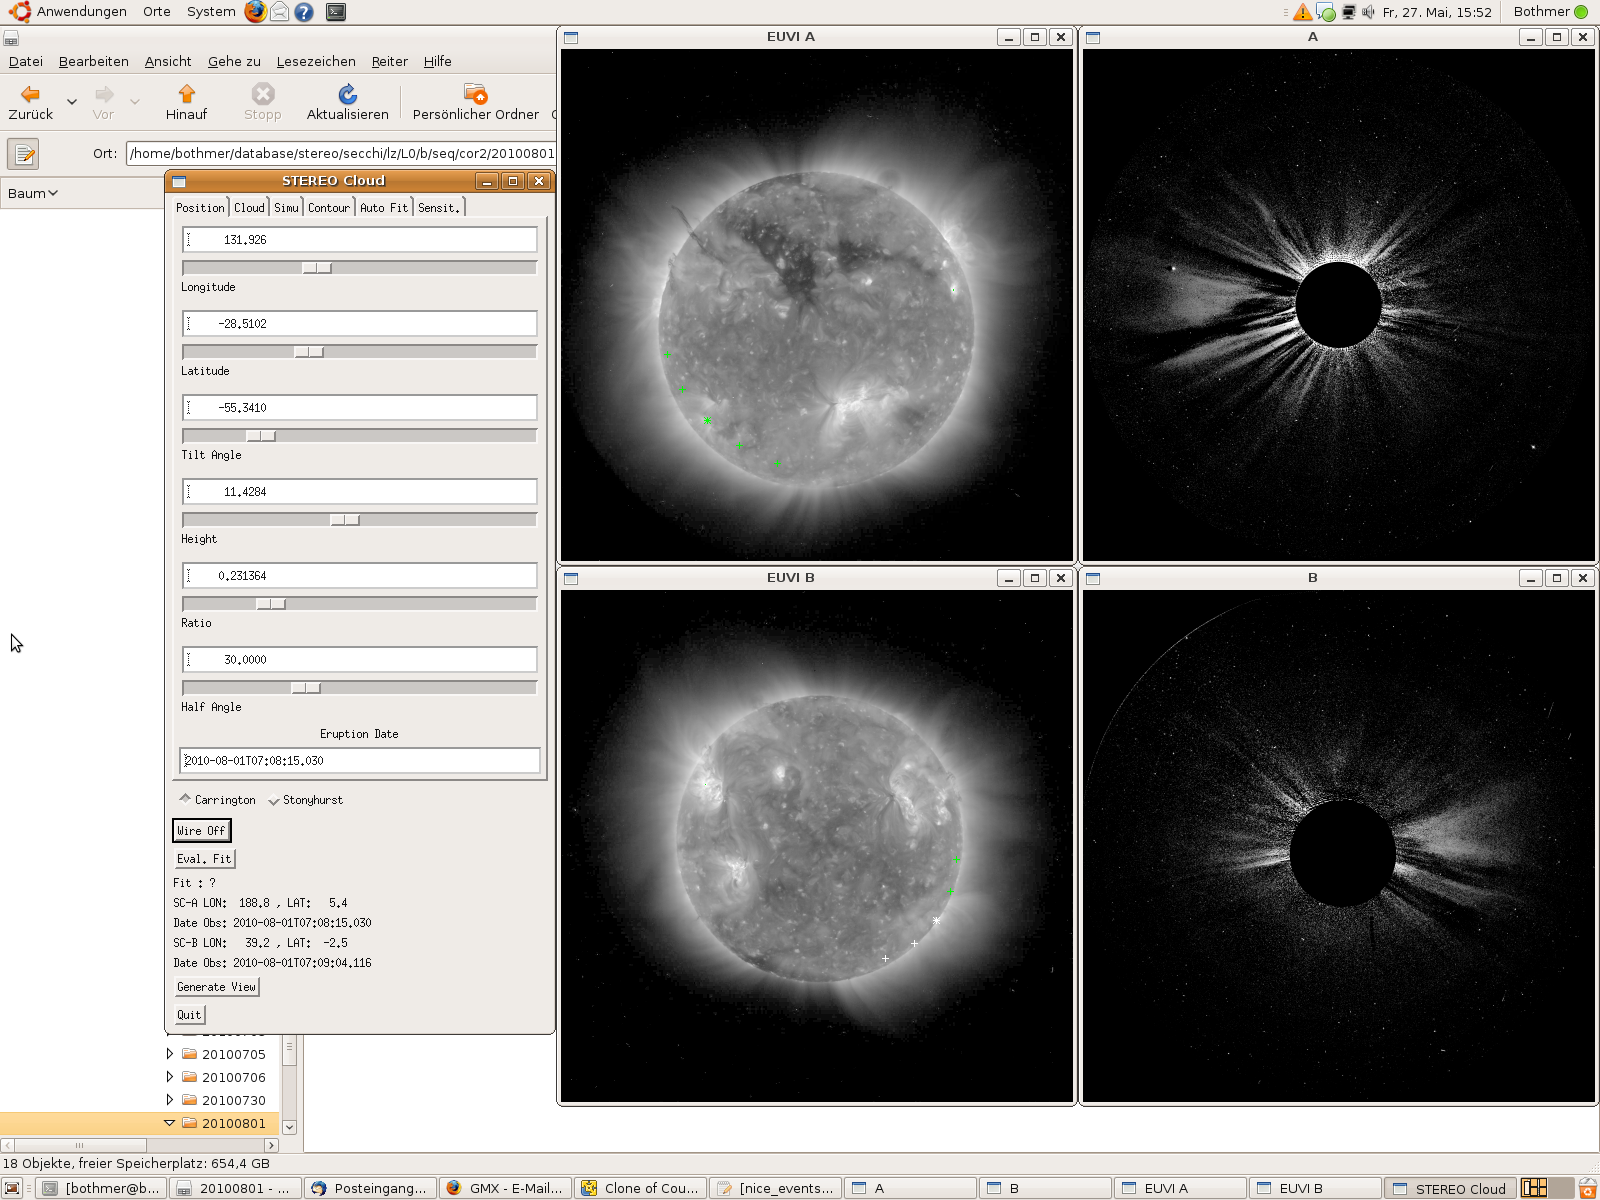Viewport: 1600px width, 1200px height.
Task: Click the network monitor tray icon
Action: (1348, 12)
